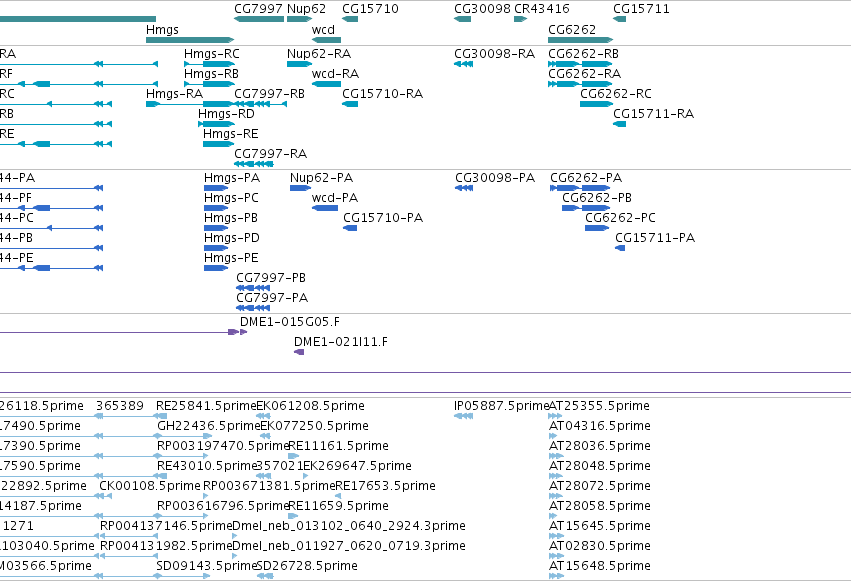Image resolution: width=851 pixels, height=581 pixels.
Task: Select the AT28058.5prime EST label
Action: pos(600,507)
